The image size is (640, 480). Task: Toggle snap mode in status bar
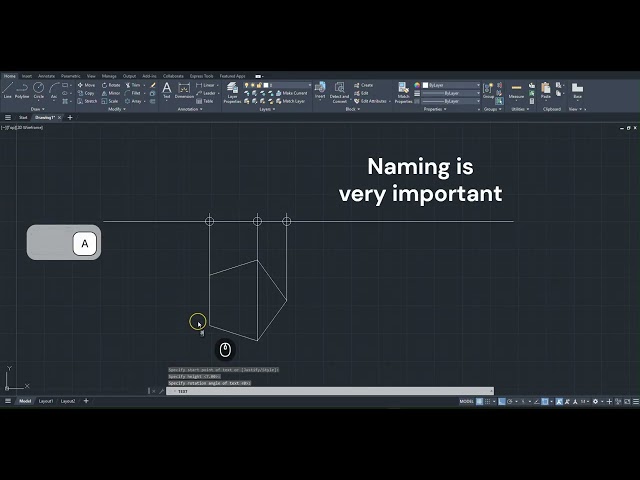click(488, 402)
